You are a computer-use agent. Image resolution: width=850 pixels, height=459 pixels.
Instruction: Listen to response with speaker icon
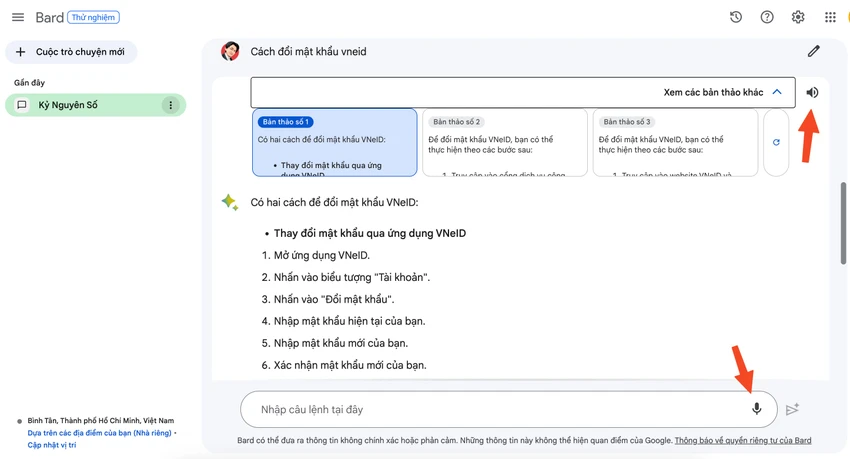tap(812, 92)
